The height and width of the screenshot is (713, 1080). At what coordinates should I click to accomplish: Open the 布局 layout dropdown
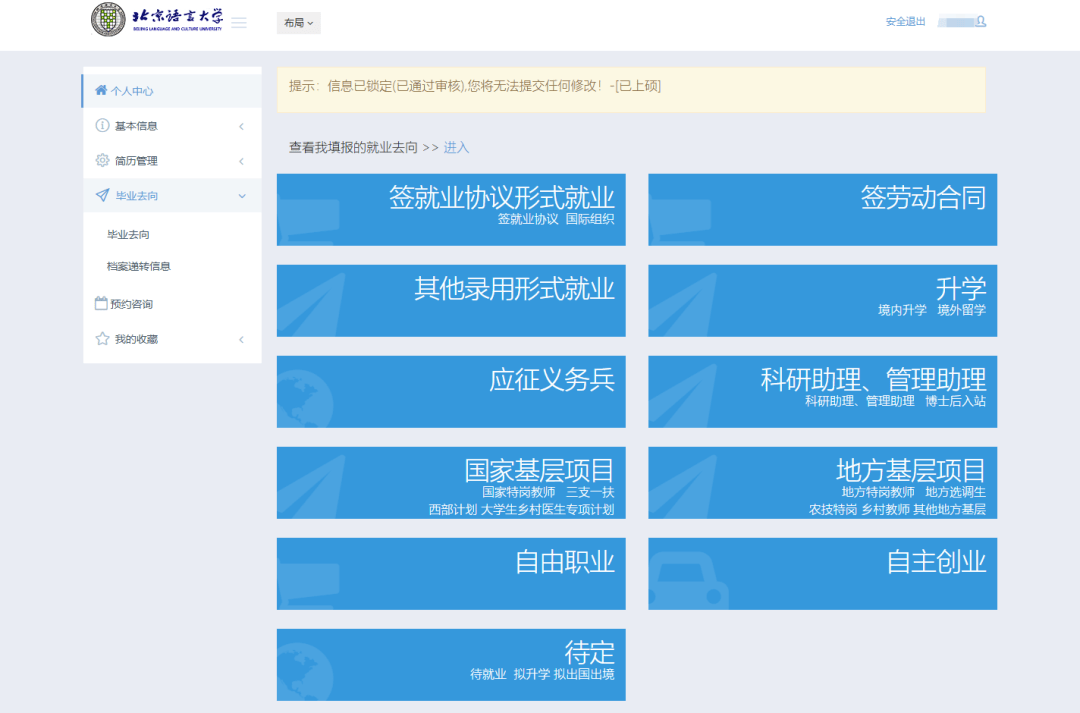(298, 23)
